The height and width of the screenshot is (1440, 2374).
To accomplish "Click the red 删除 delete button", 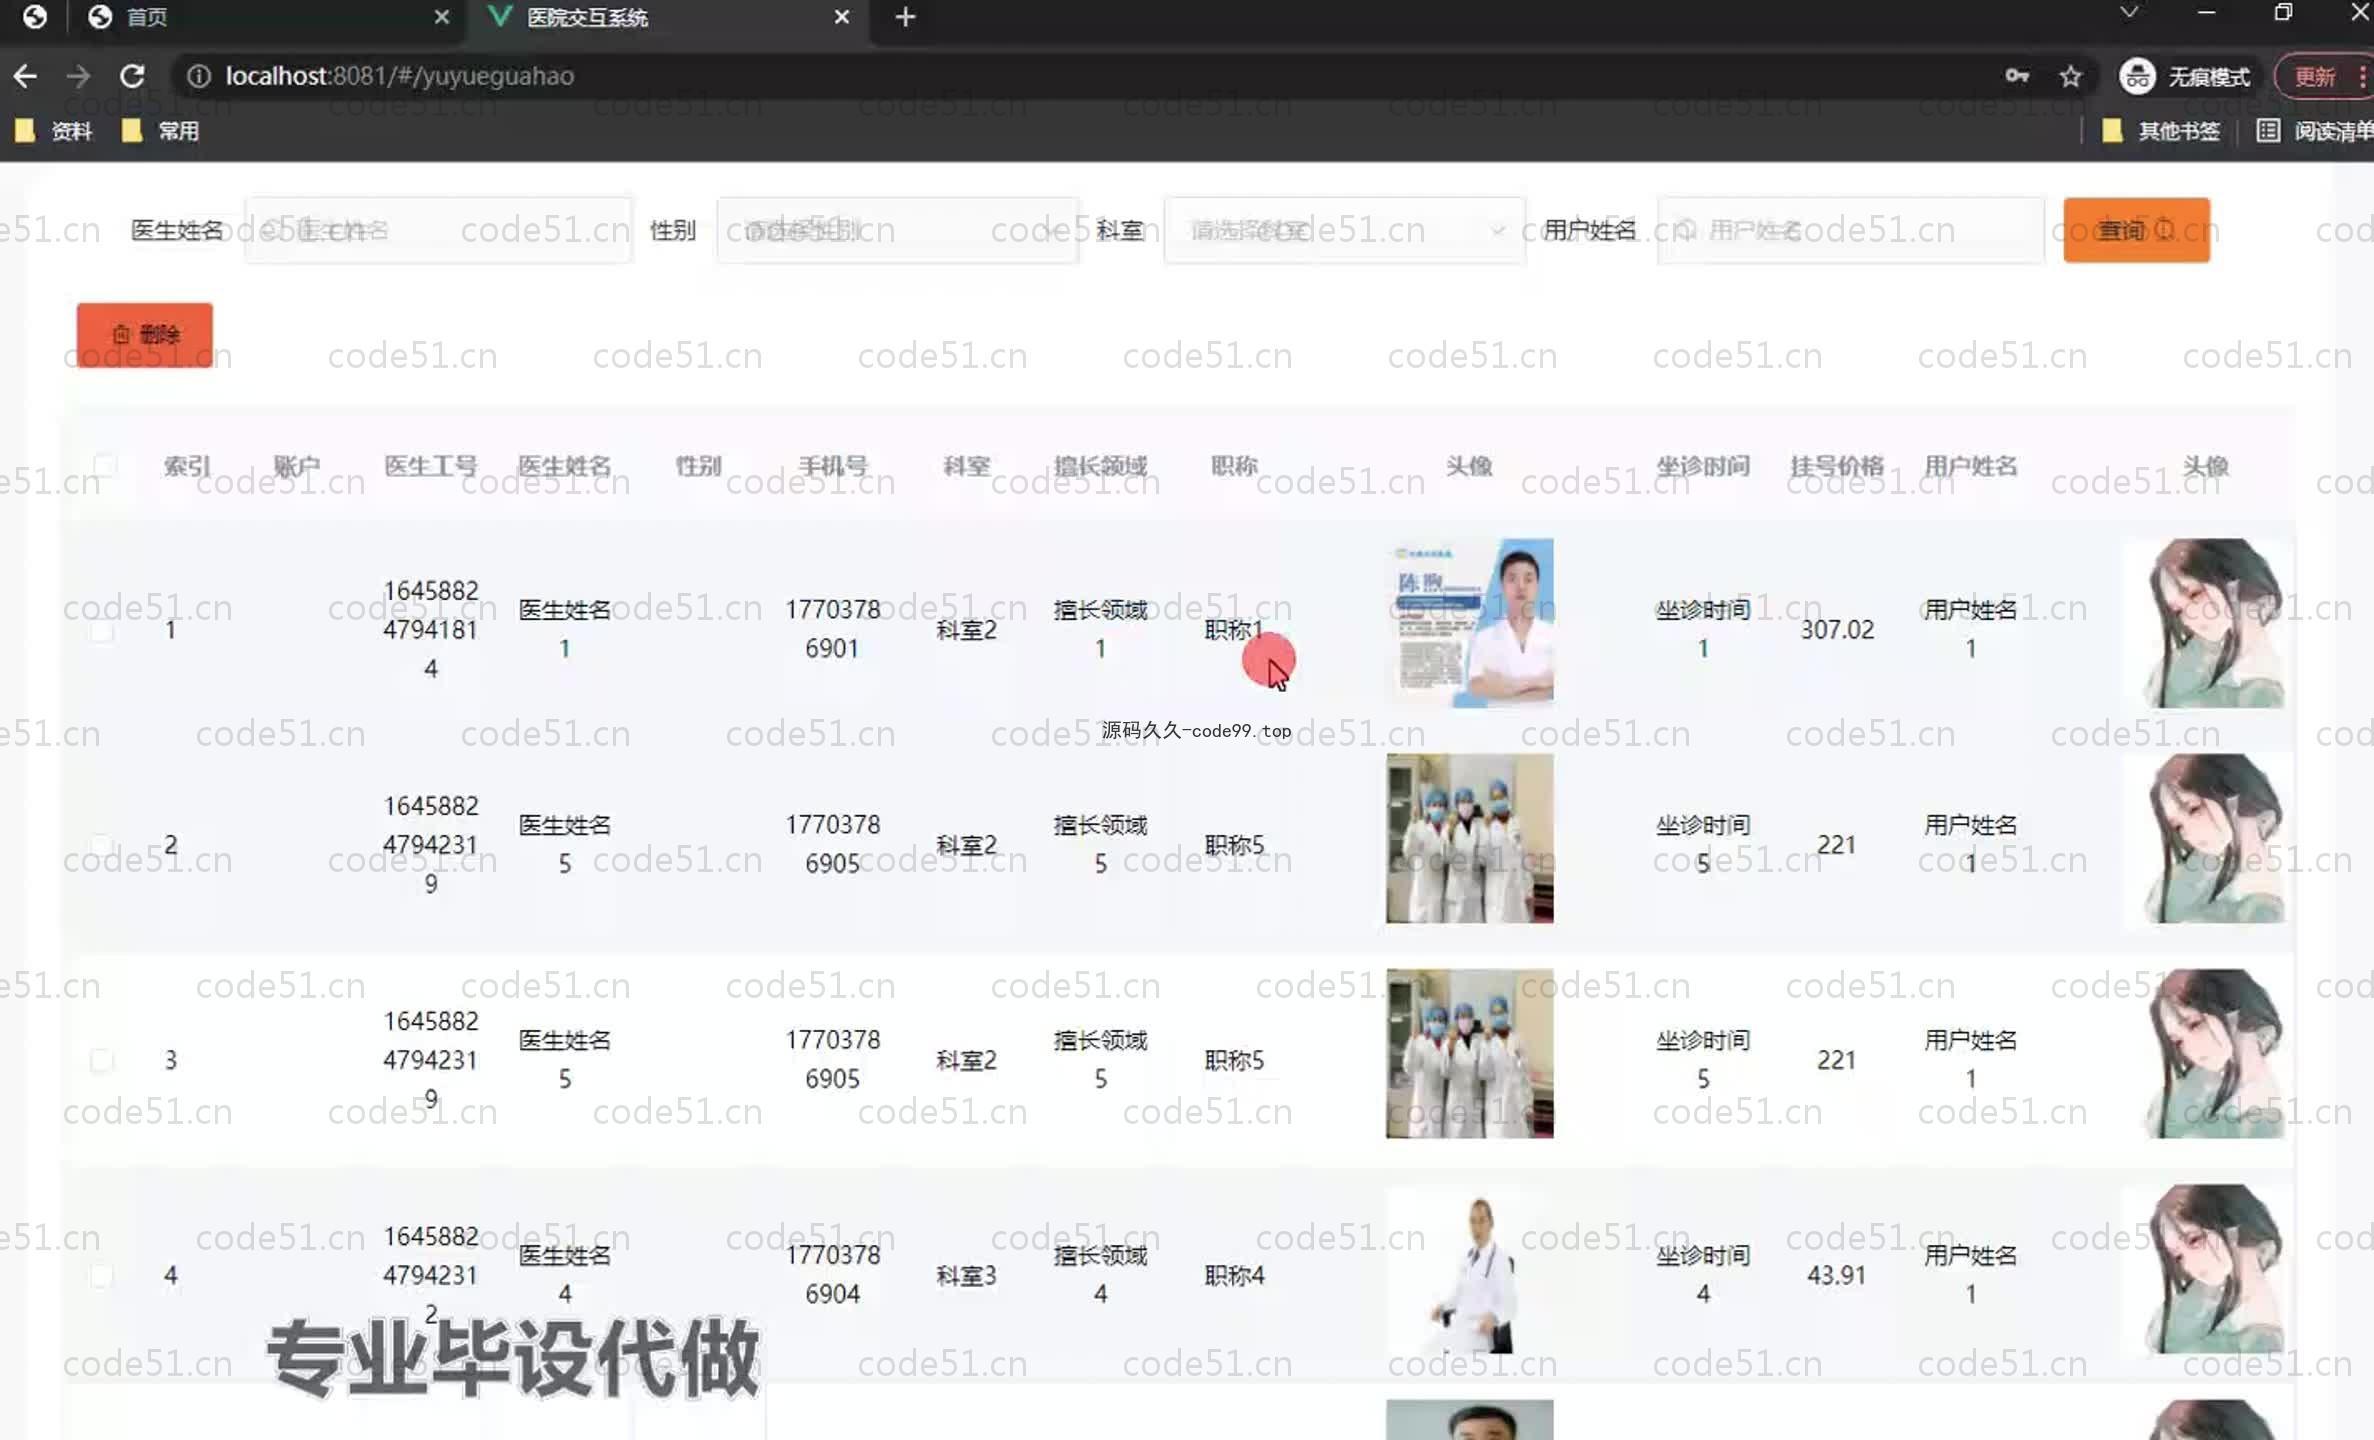I will click(x=145, y=335).
